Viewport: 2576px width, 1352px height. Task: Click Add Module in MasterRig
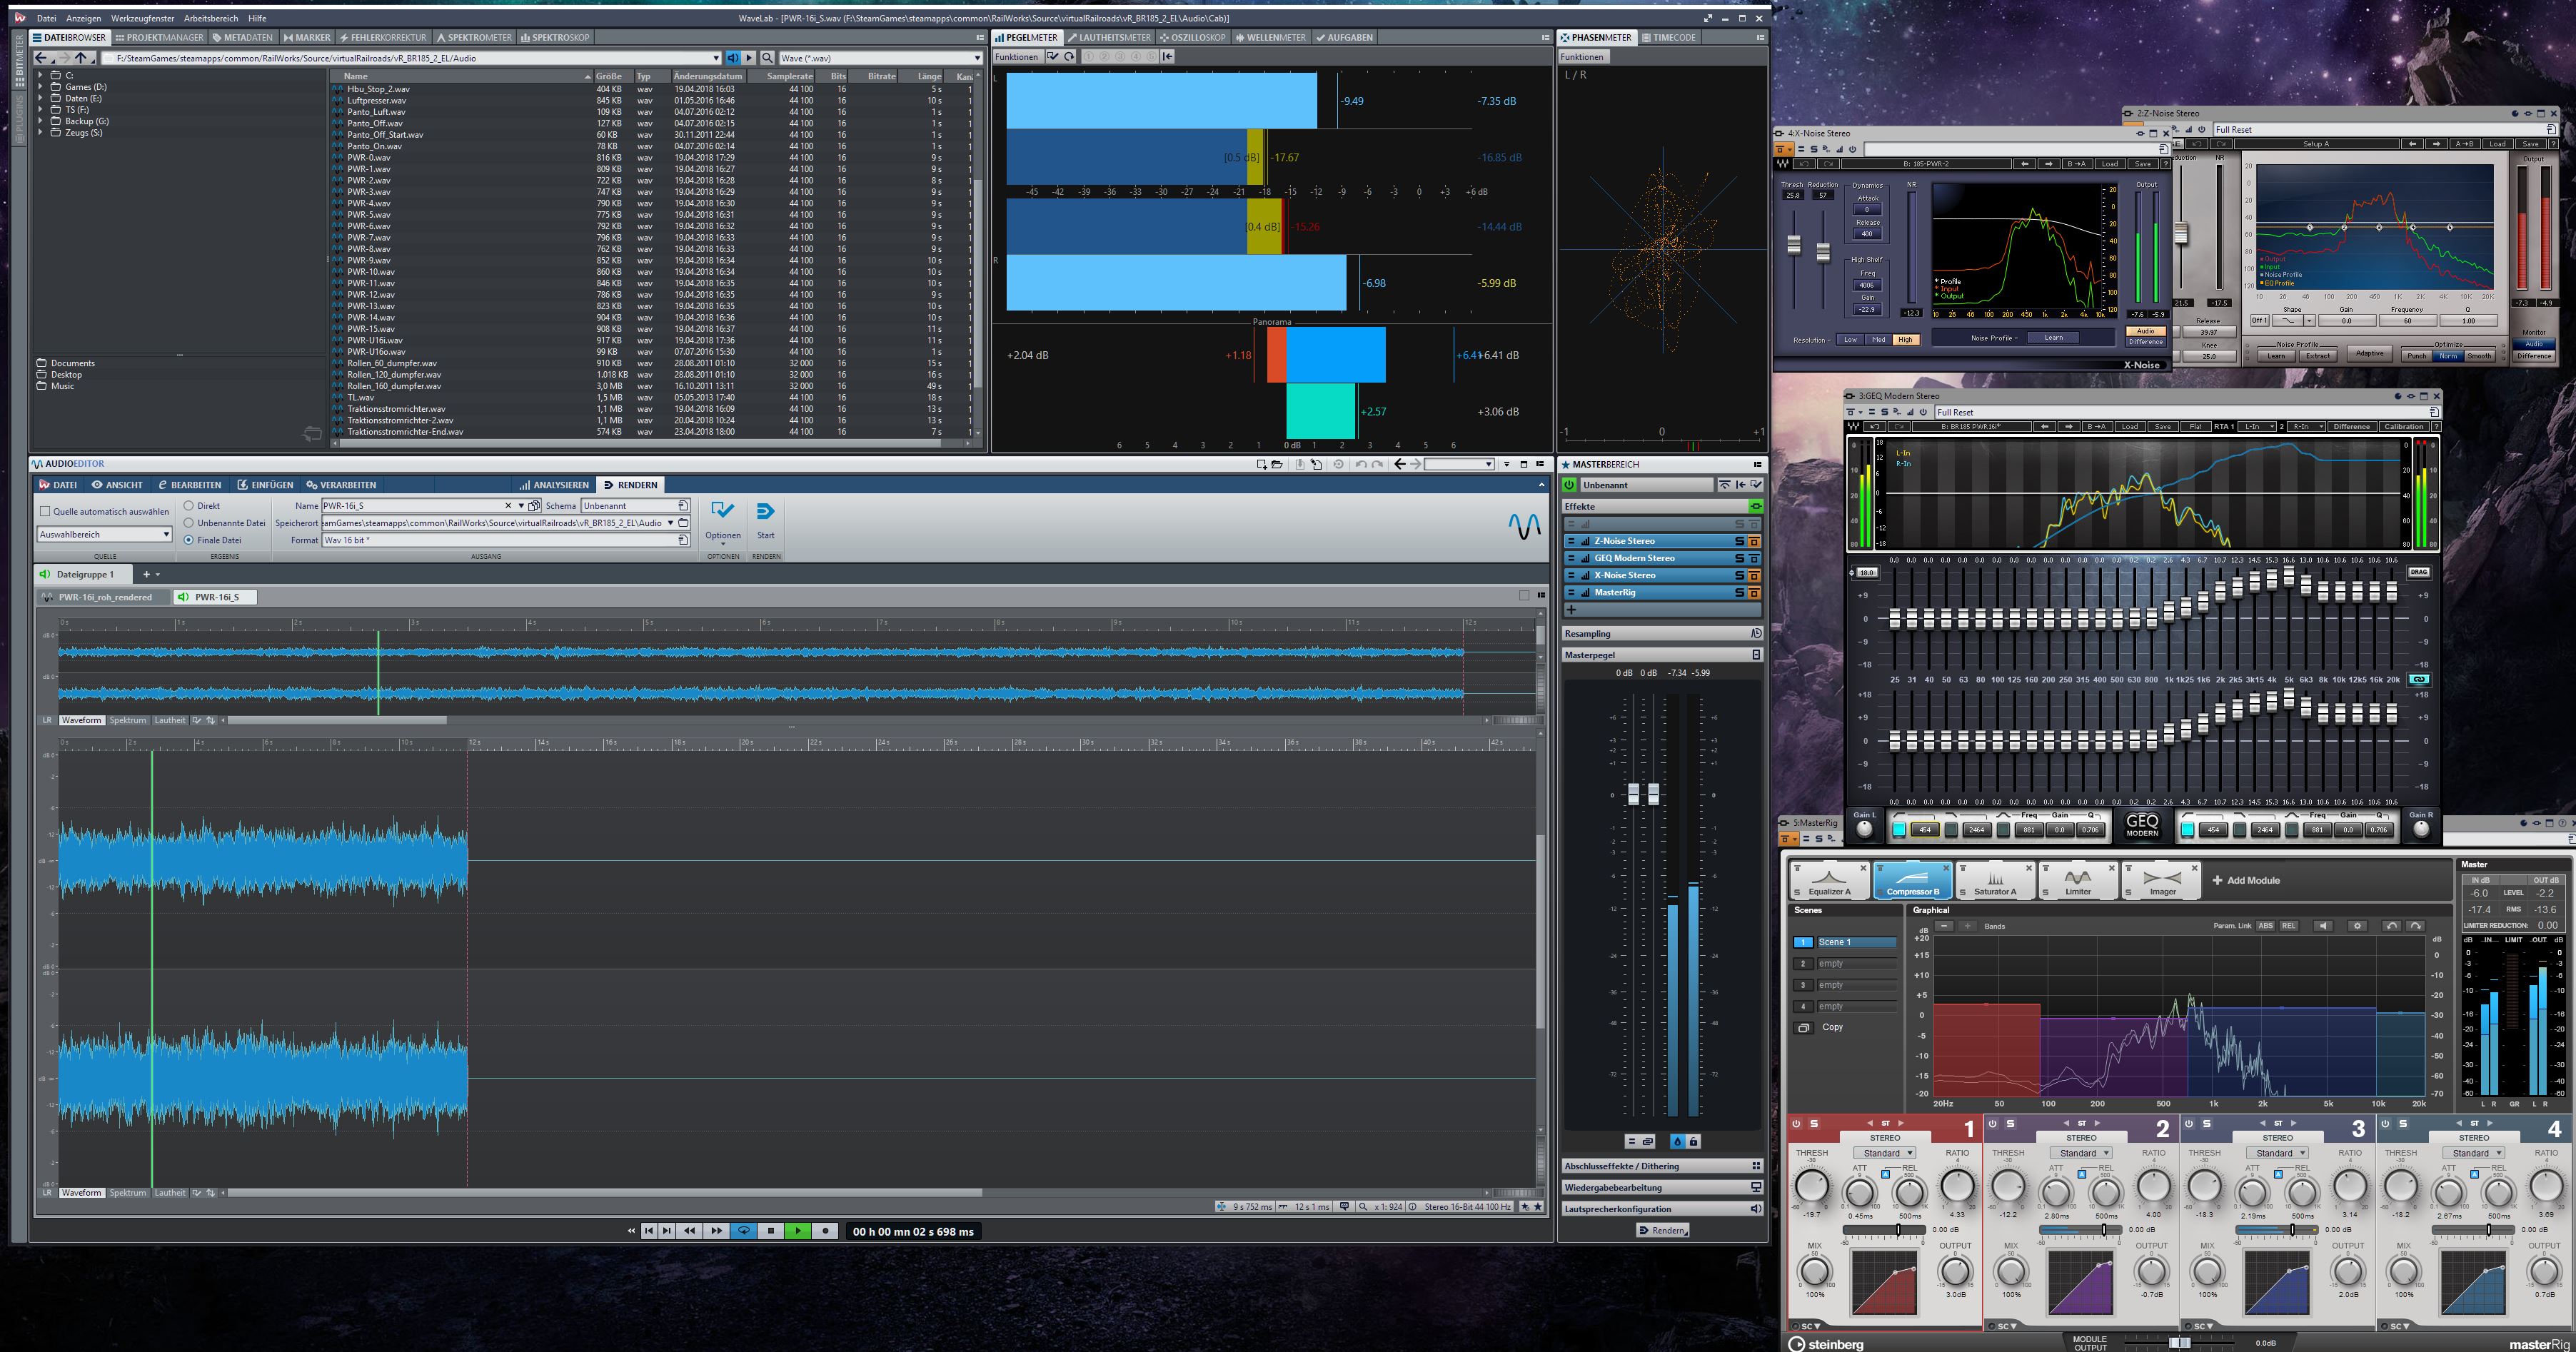tap(2246, 880)
